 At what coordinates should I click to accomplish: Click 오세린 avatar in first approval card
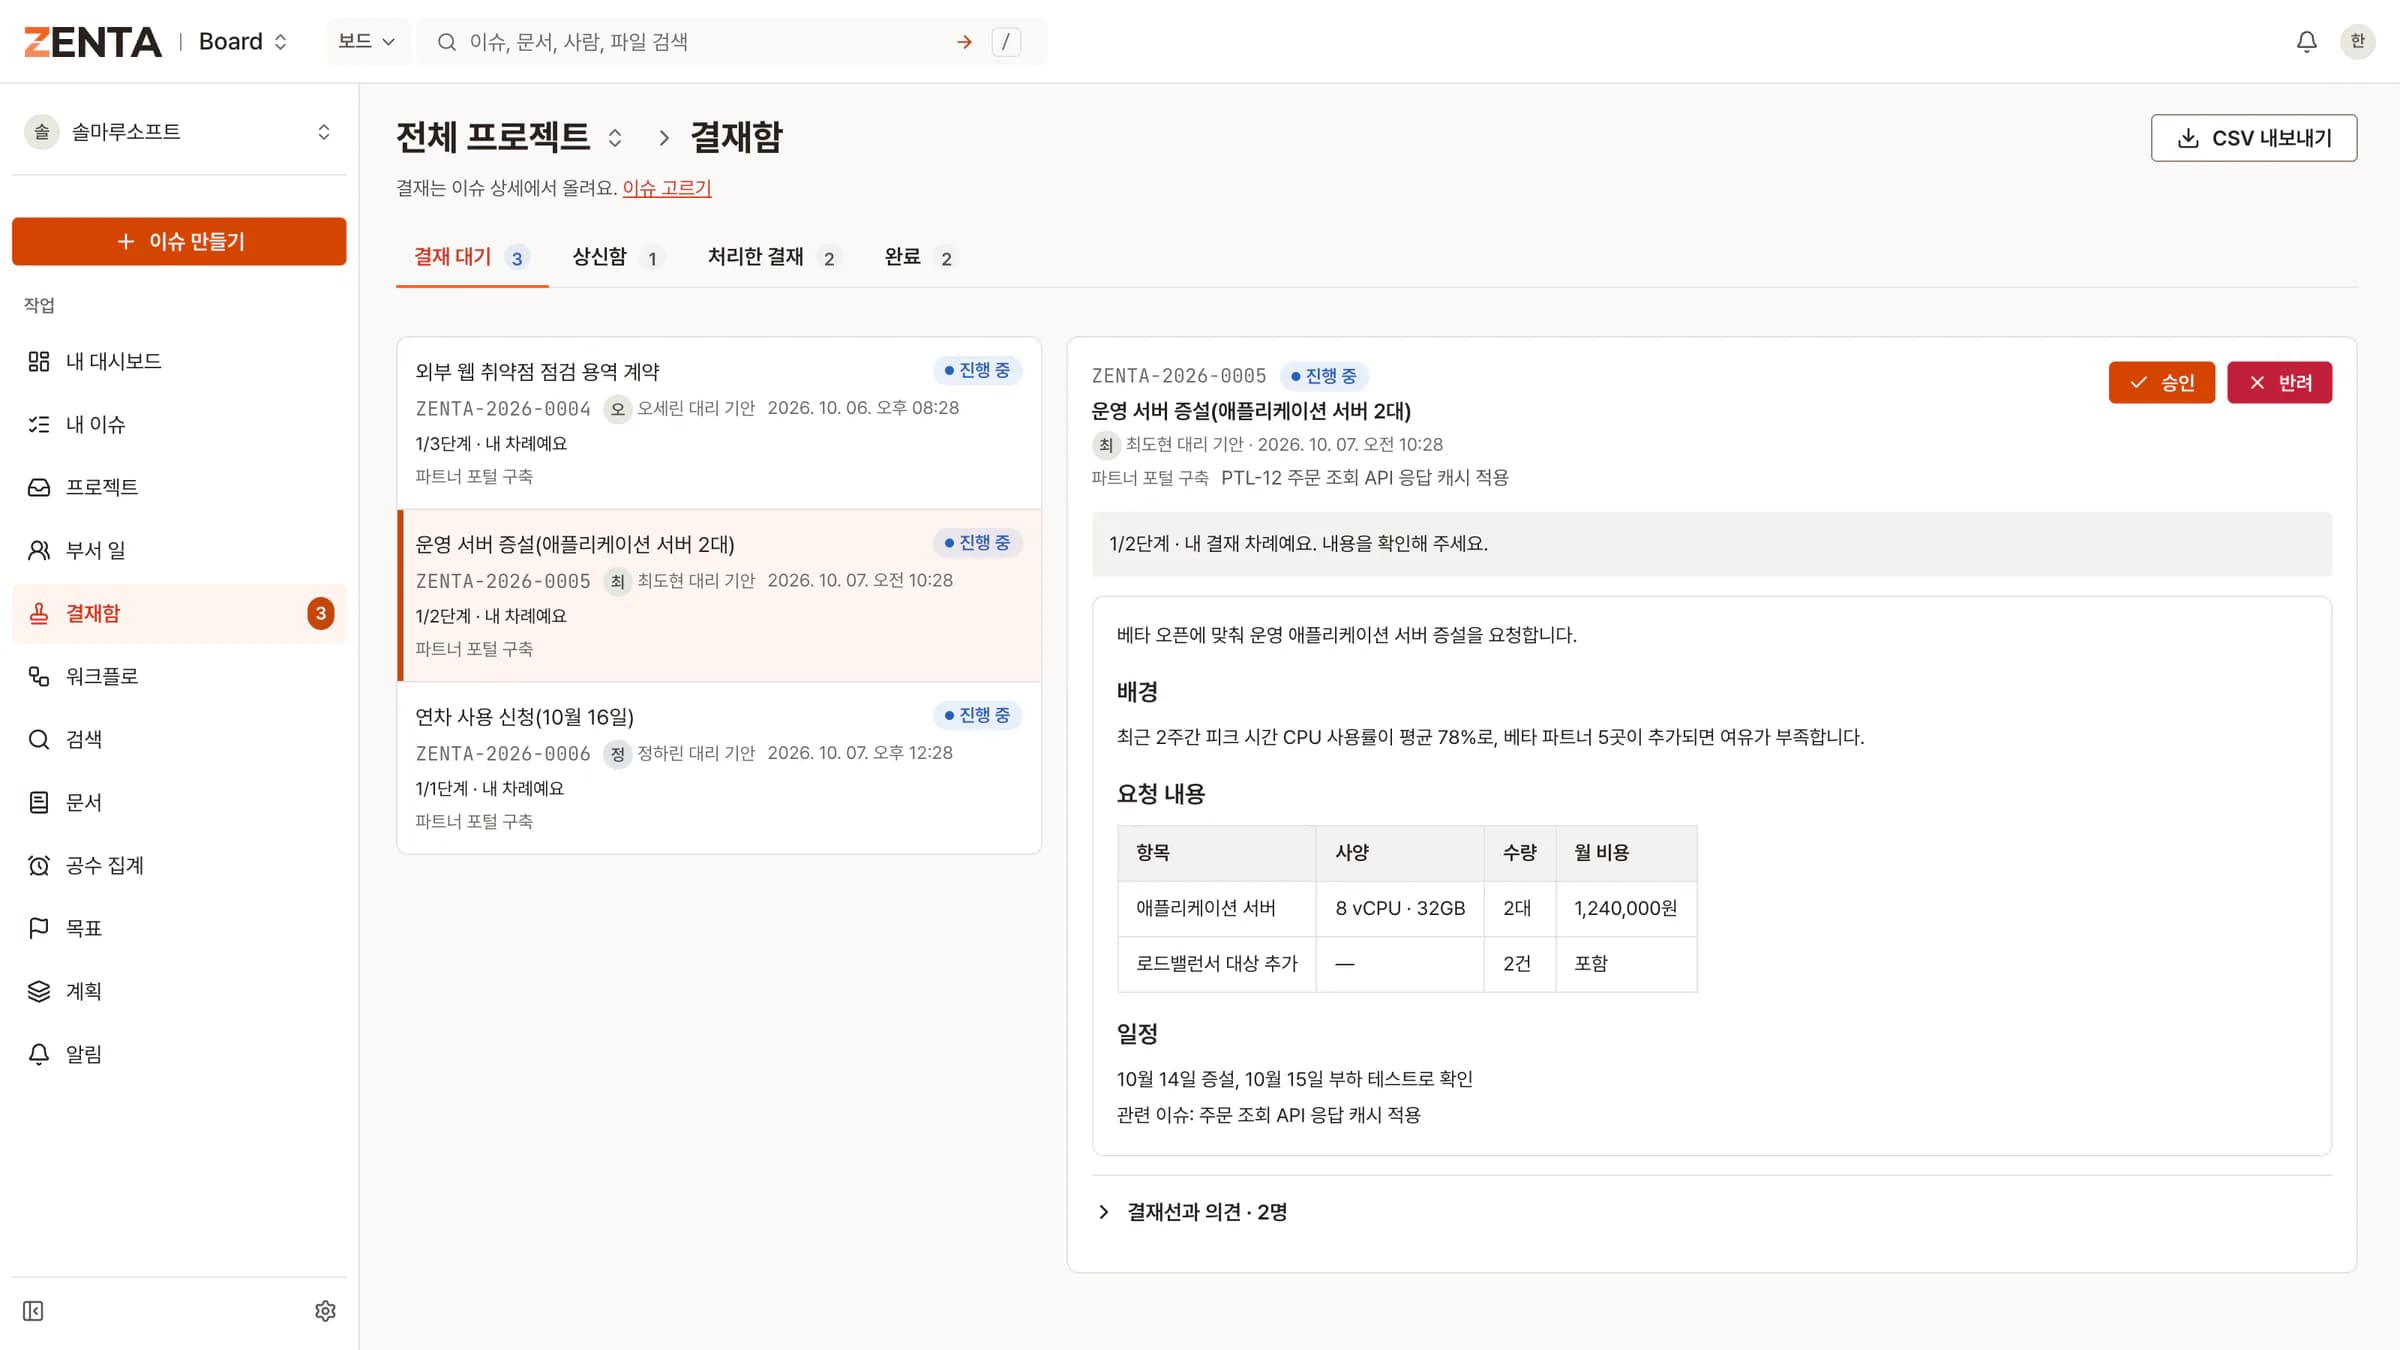point(617,409)
